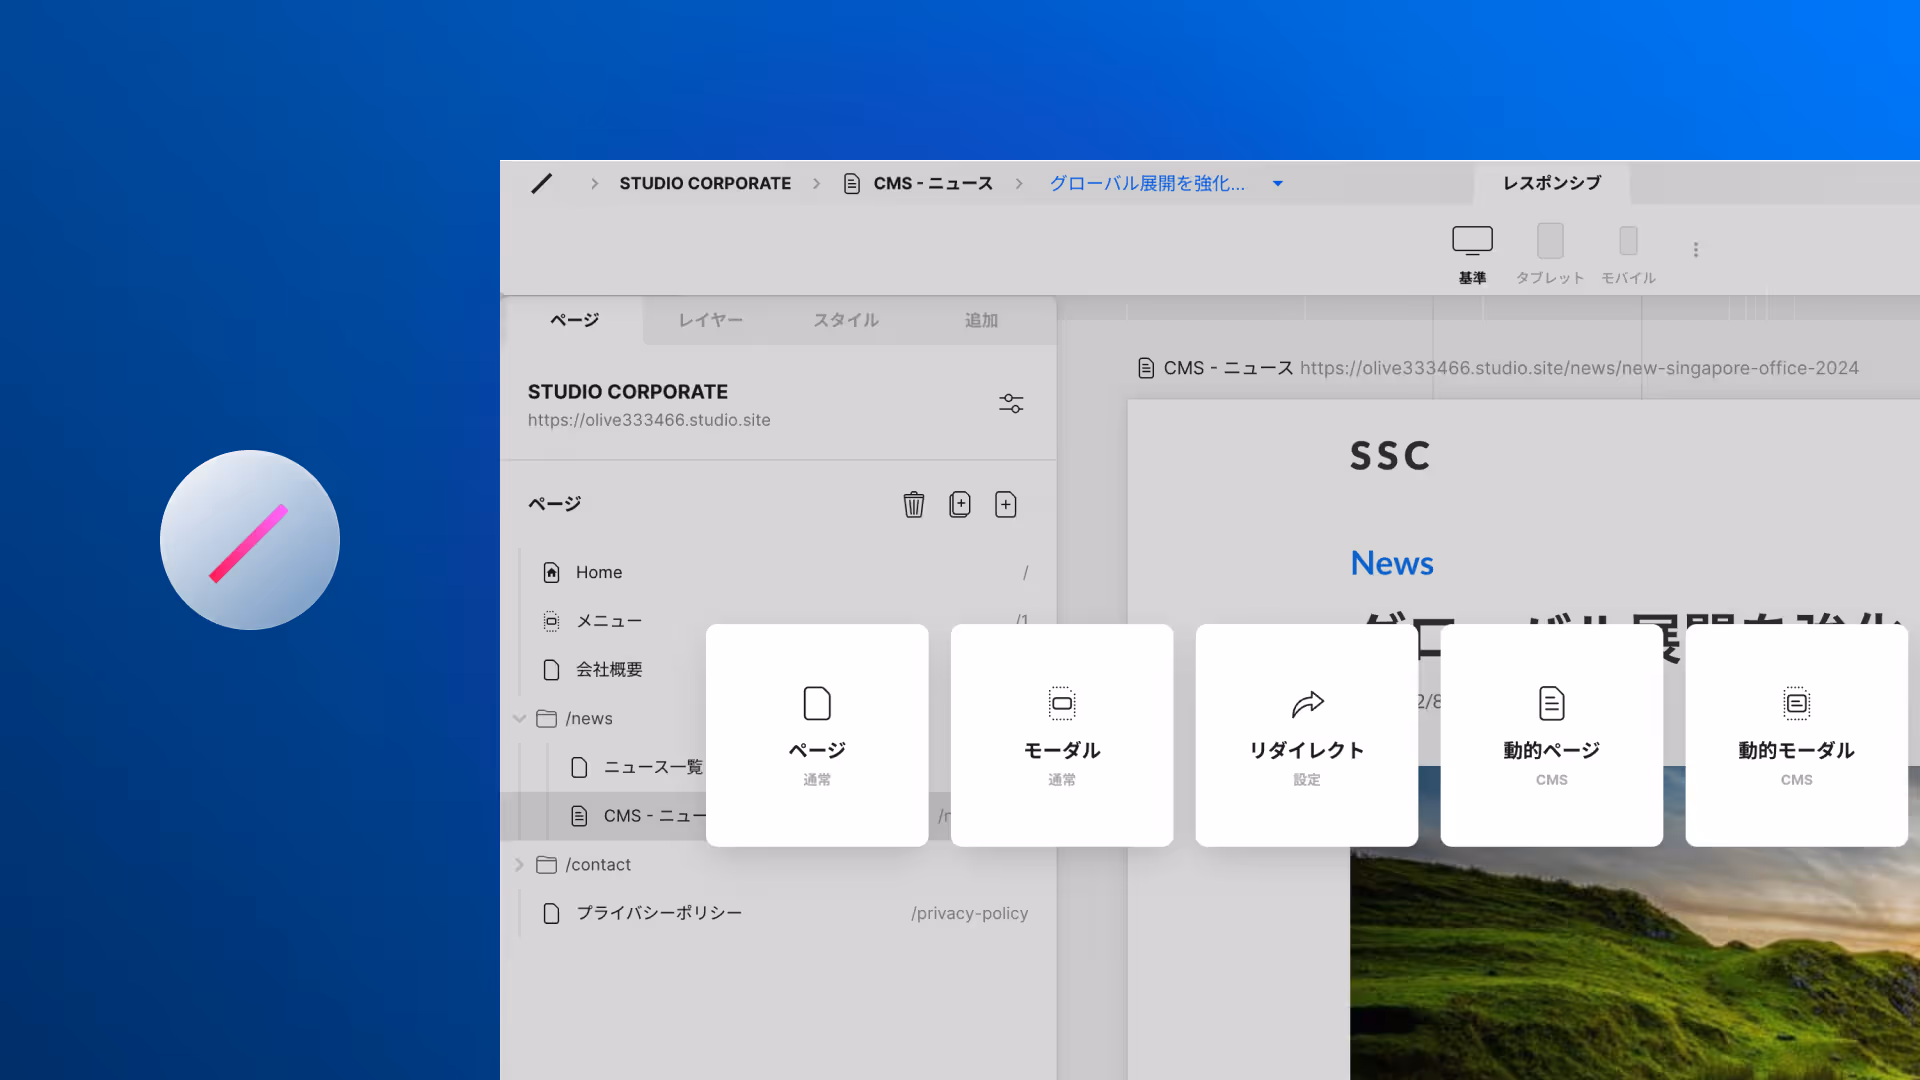
Task: Select the desktop 基準 device icon
Action: click(1472, 242)
